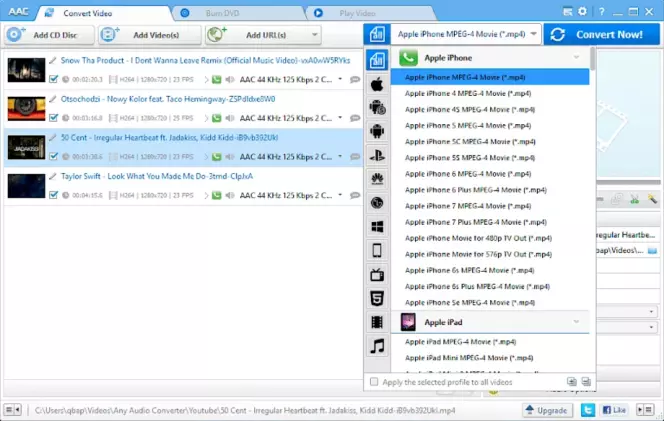Image resolution: width=664 pixels, height=421 pixels.
Task: Uncheck the Snow Tha Product video checkbox
Action: [53, 79]
